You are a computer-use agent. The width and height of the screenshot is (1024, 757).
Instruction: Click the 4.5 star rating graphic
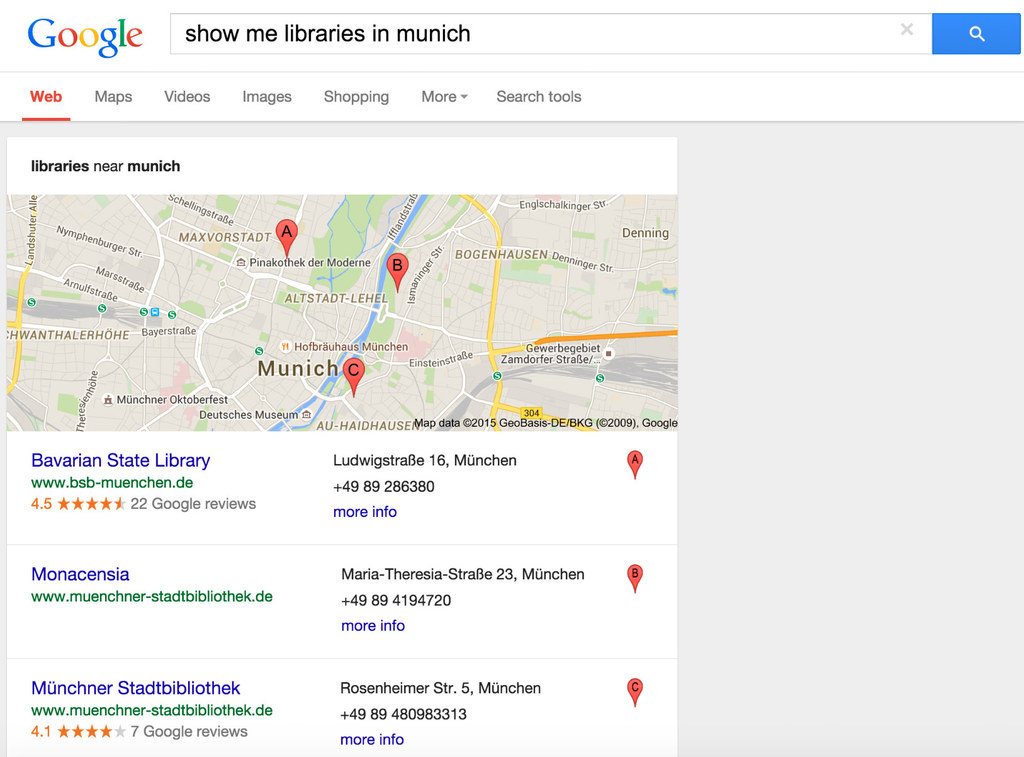click(91, 504)
